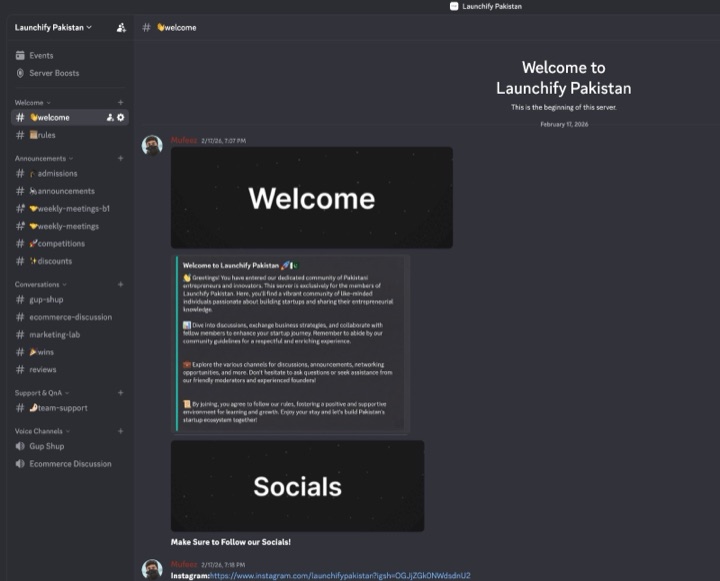Open the gup-shup text channel
Screen dimensions: 720x581
[x=69, y=299]
